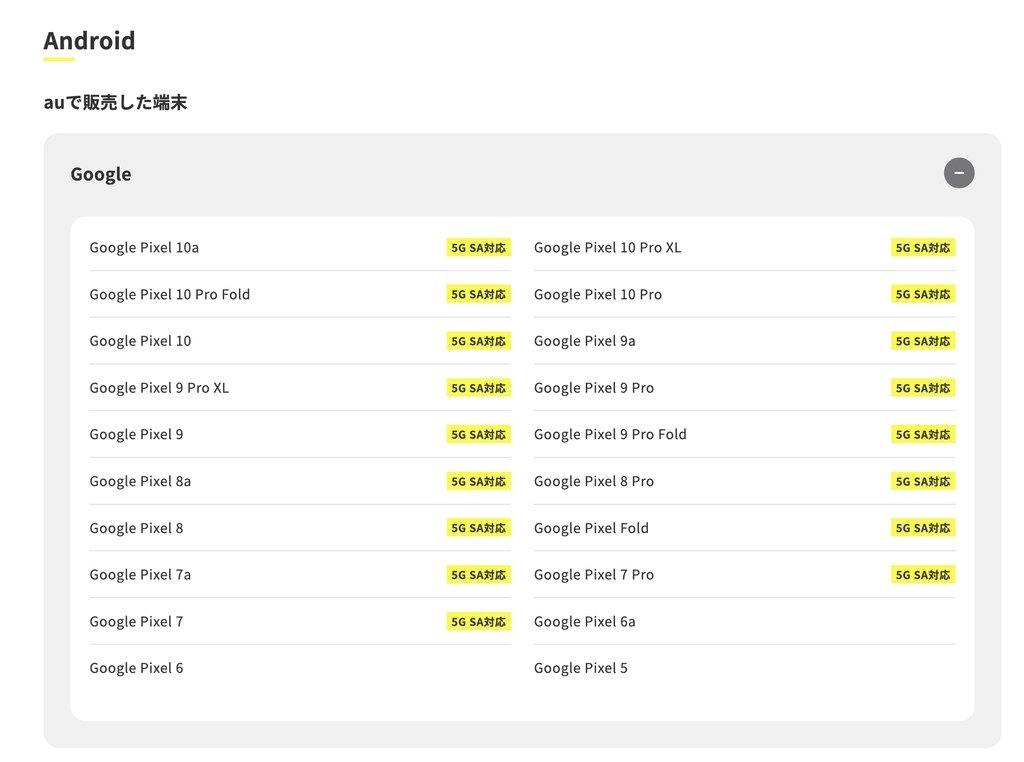This screenshot has width=1024, height=762.
Task: Select Google Pixel 9a text
Action: tap(584, 341)
